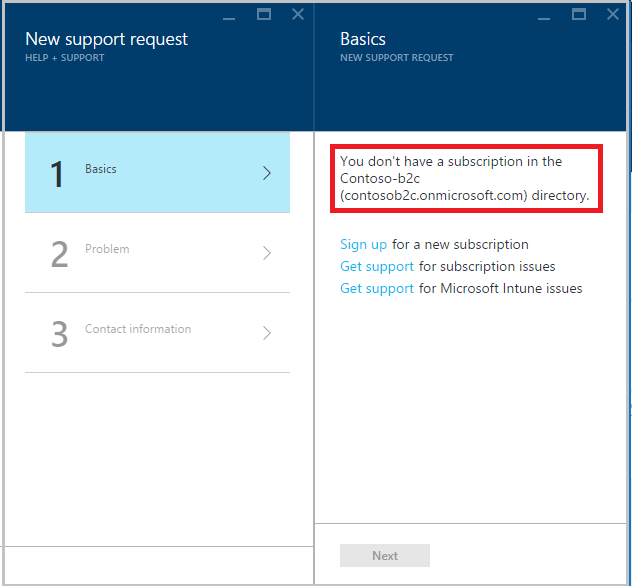Select the Basics step 1
This screenshot has width=632, height=586.
[x=157, y=172]
